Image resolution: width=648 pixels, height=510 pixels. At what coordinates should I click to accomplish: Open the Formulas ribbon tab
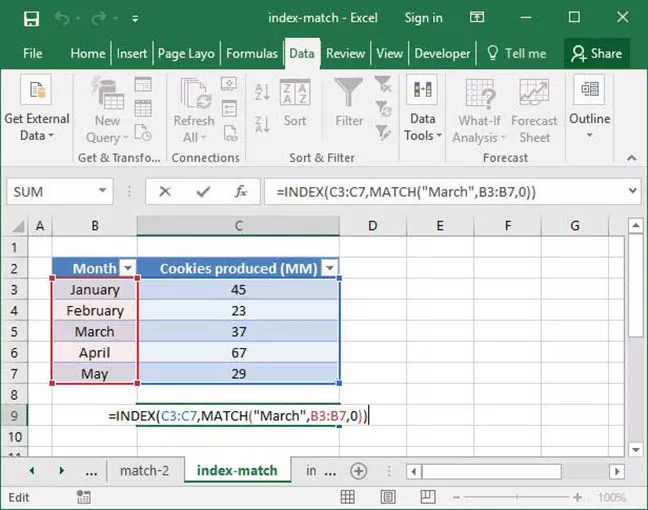click(252, 53)
